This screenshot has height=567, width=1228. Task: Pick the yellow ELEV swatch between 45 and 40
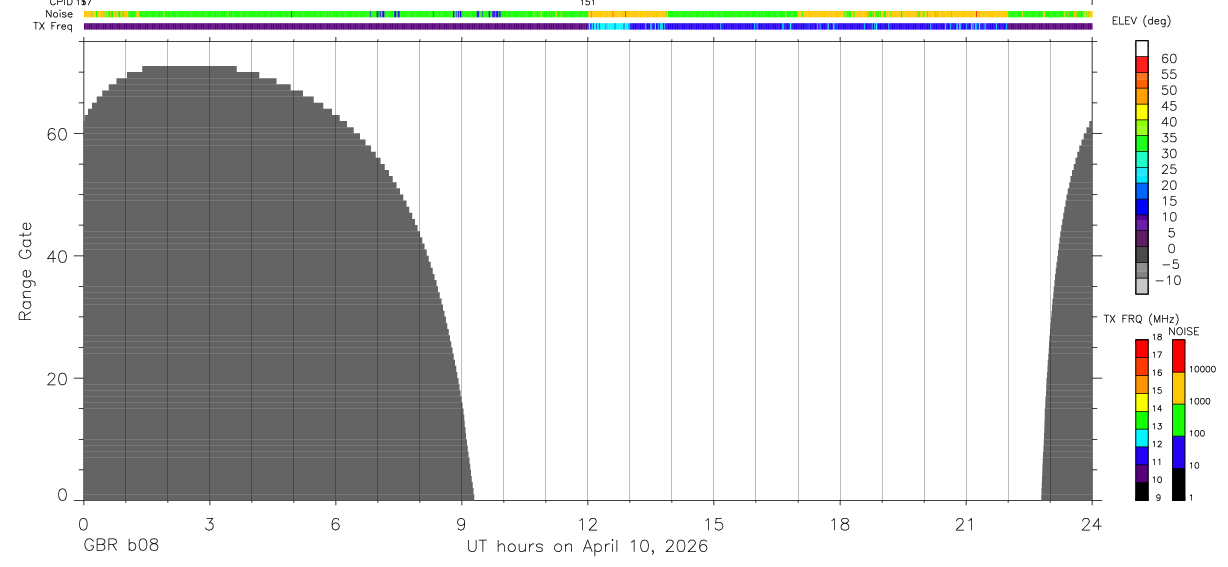click(x=1142, y=113)
